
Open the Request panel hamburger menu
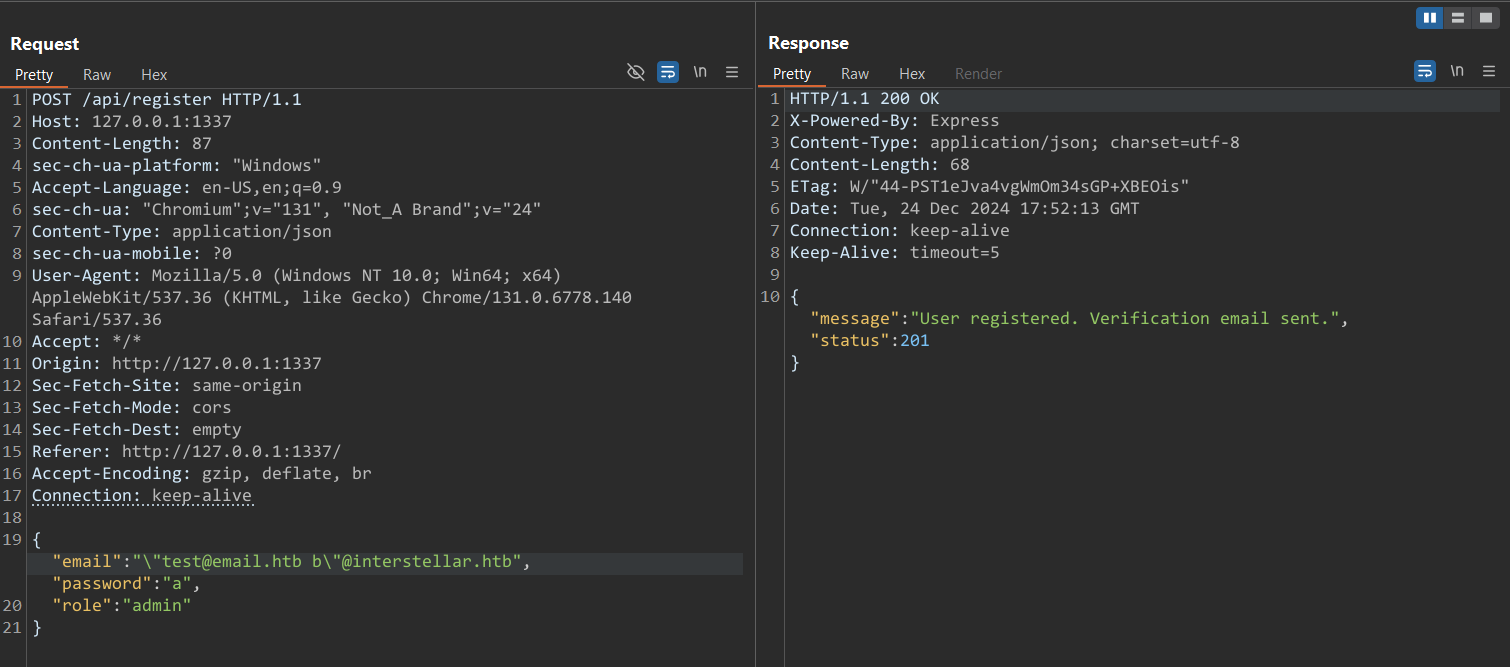[732, 72]
